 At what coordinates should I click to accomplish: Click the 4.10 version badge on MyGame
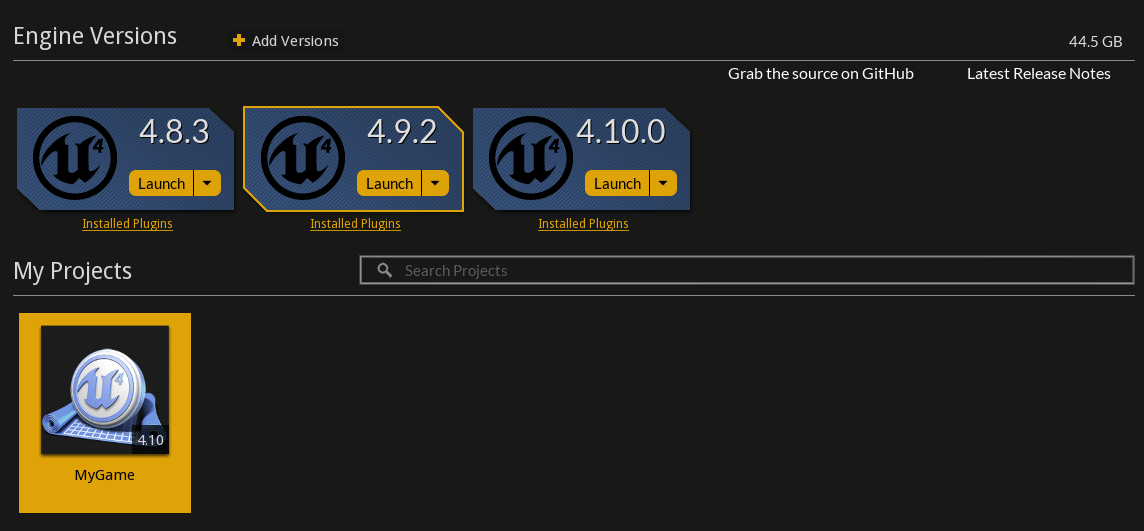point(150,440)
